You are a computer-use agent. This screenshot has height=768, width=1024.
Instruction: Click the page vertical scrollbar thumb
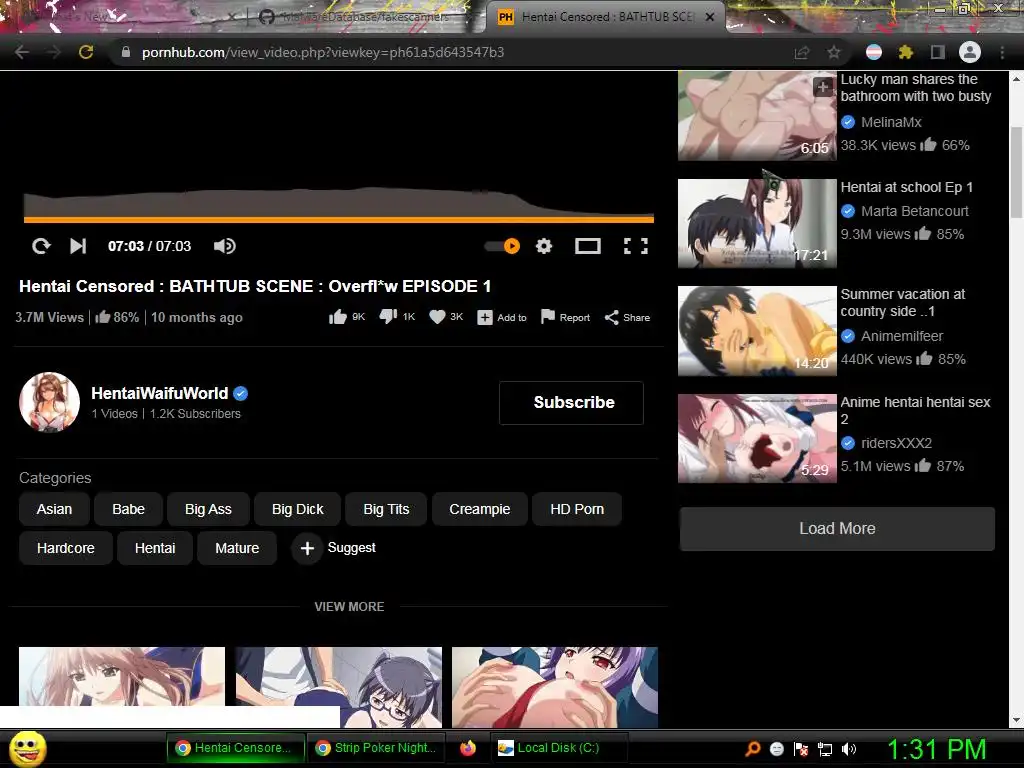click(1016, 173)
